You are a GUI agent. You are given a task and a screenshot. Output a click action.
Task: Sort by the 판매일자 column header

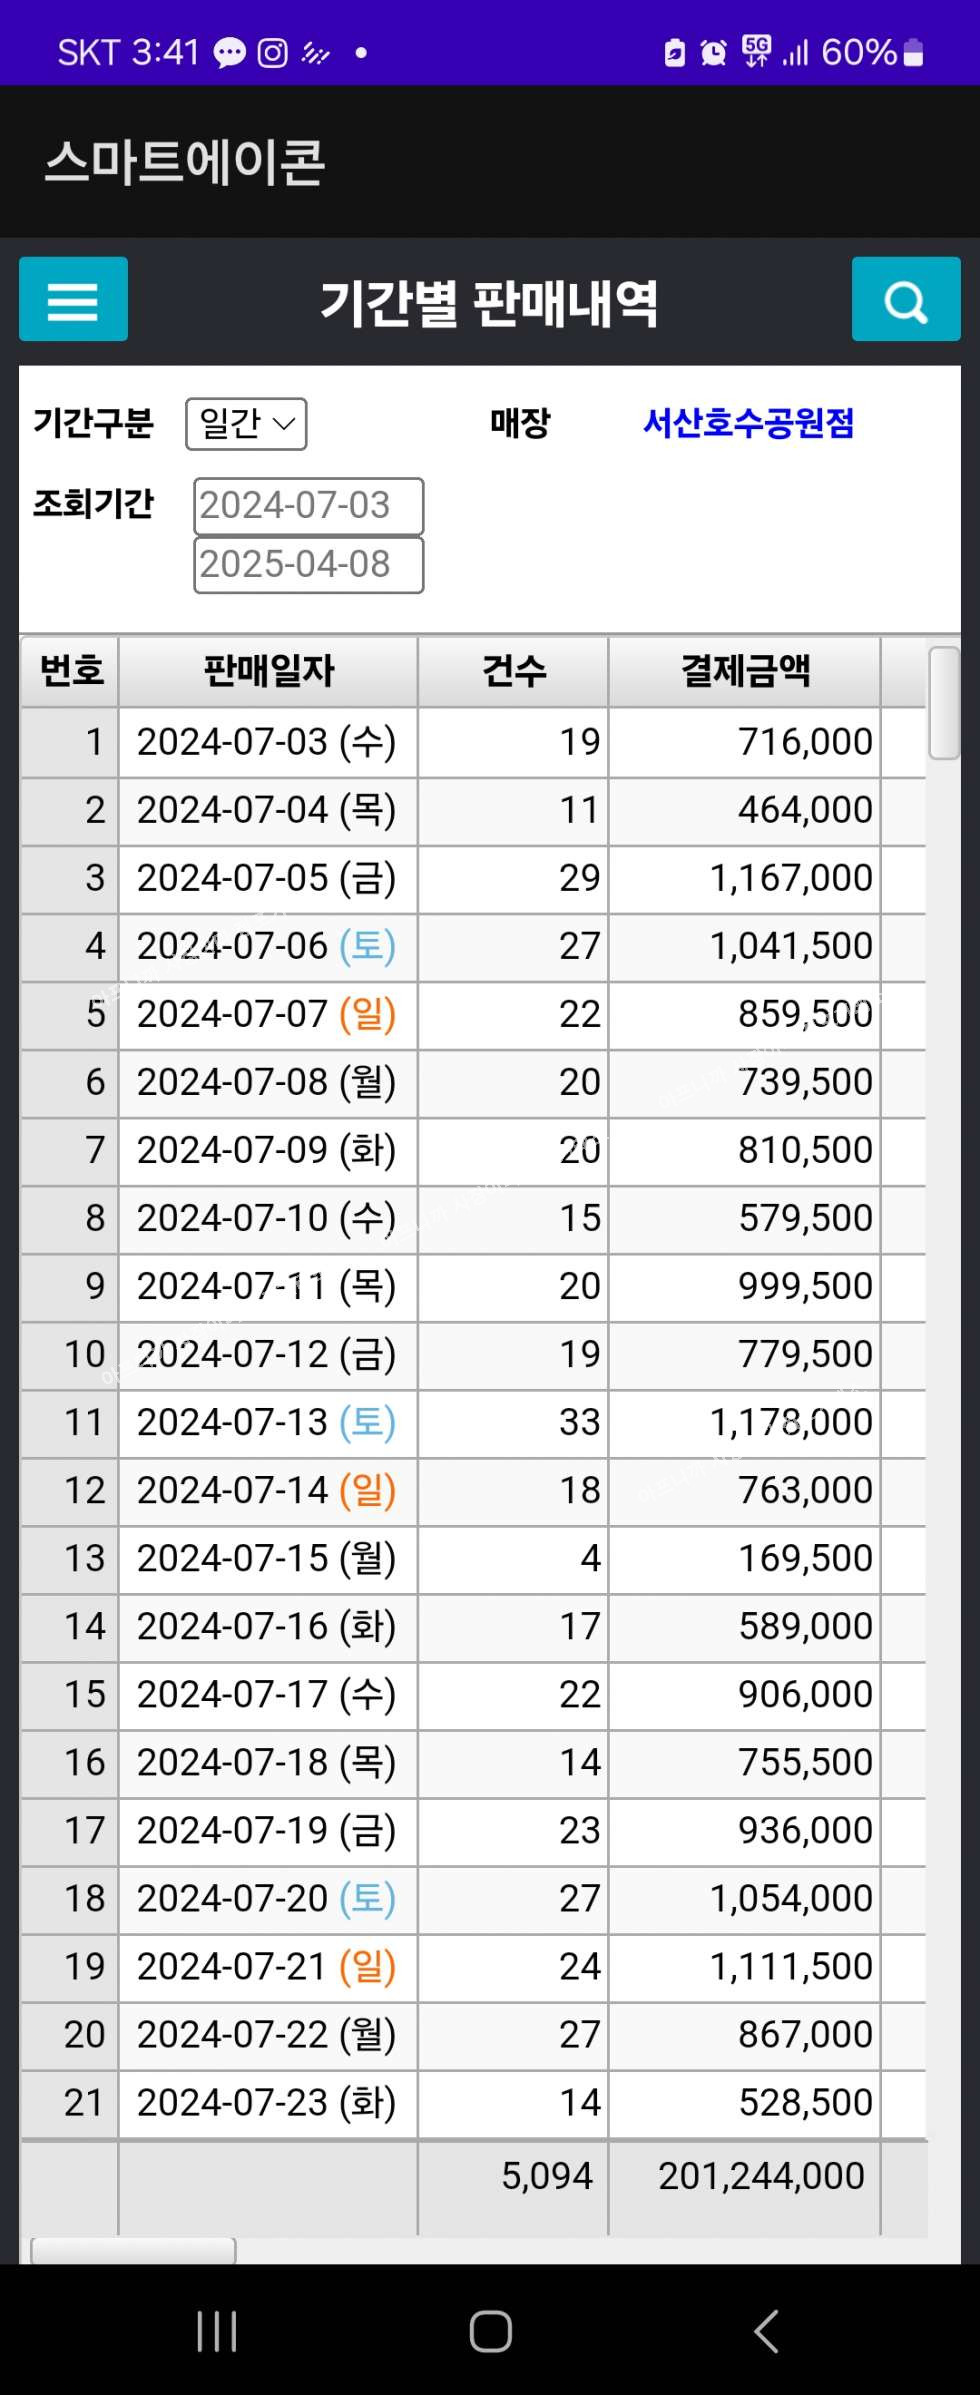(268, 671)
